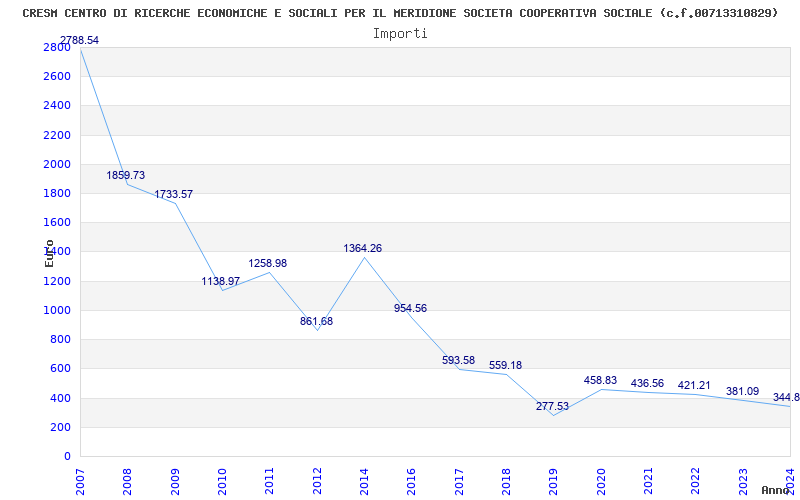Select the 2011 year tick label

(x=269, y=481)
